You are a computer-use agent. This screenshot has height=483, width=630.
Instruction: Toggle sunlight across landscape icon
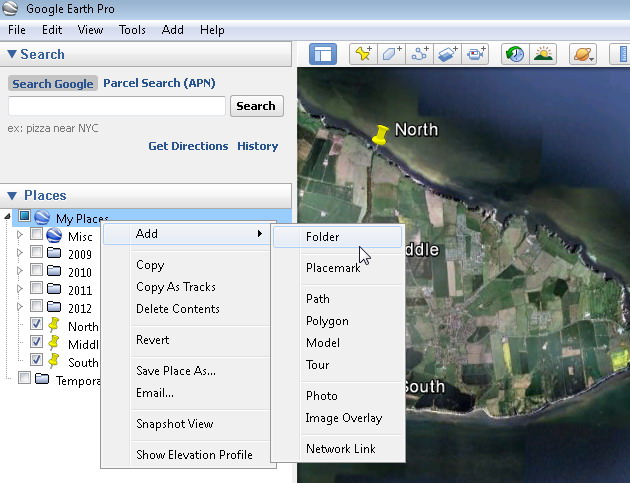tap(543, 54)
